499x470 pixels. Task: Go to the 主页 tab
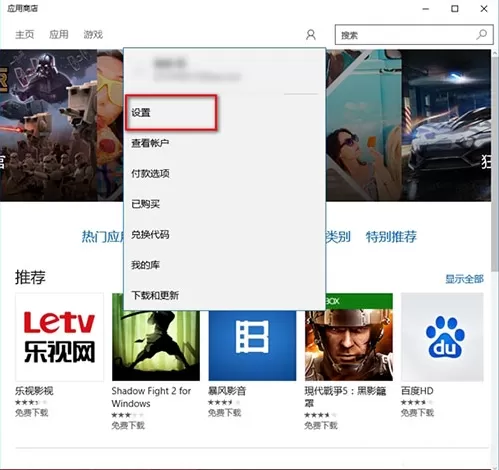25,34
